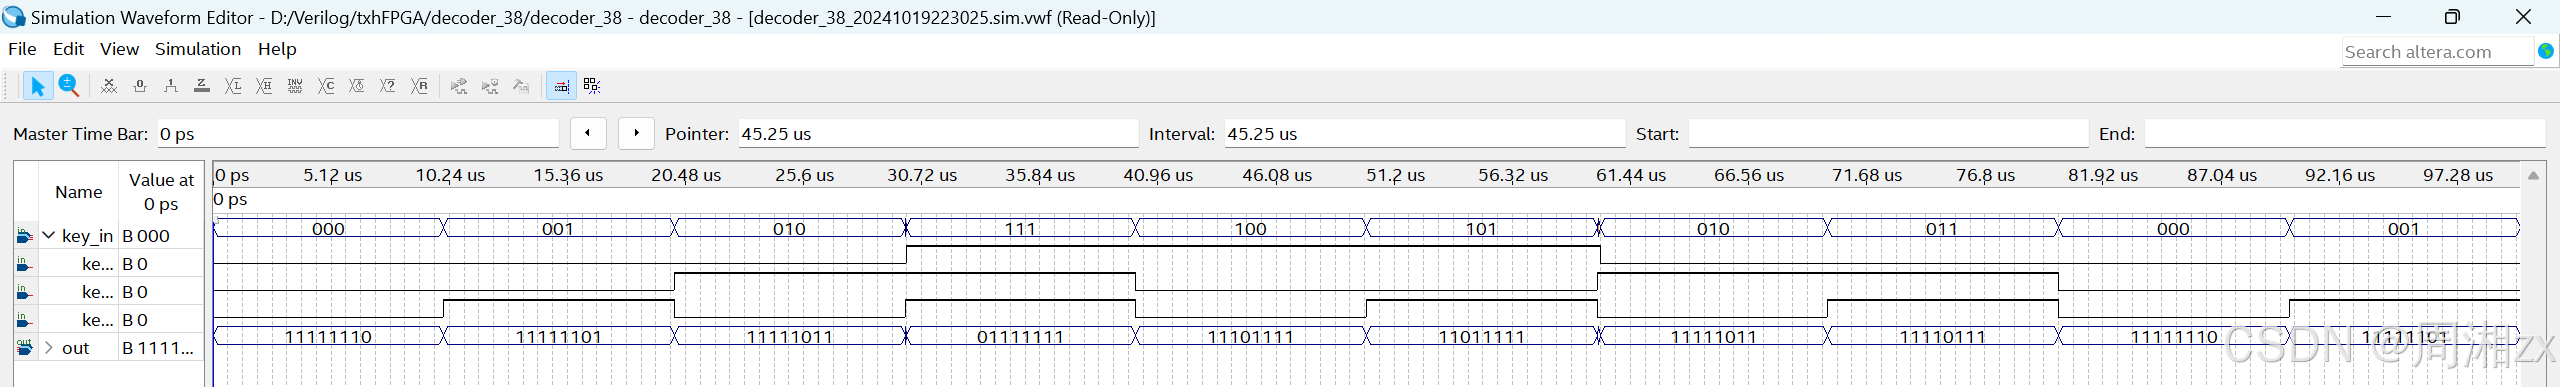
Task: Click the Value at 0 ps column header
Action: click(x=161, y=192)
